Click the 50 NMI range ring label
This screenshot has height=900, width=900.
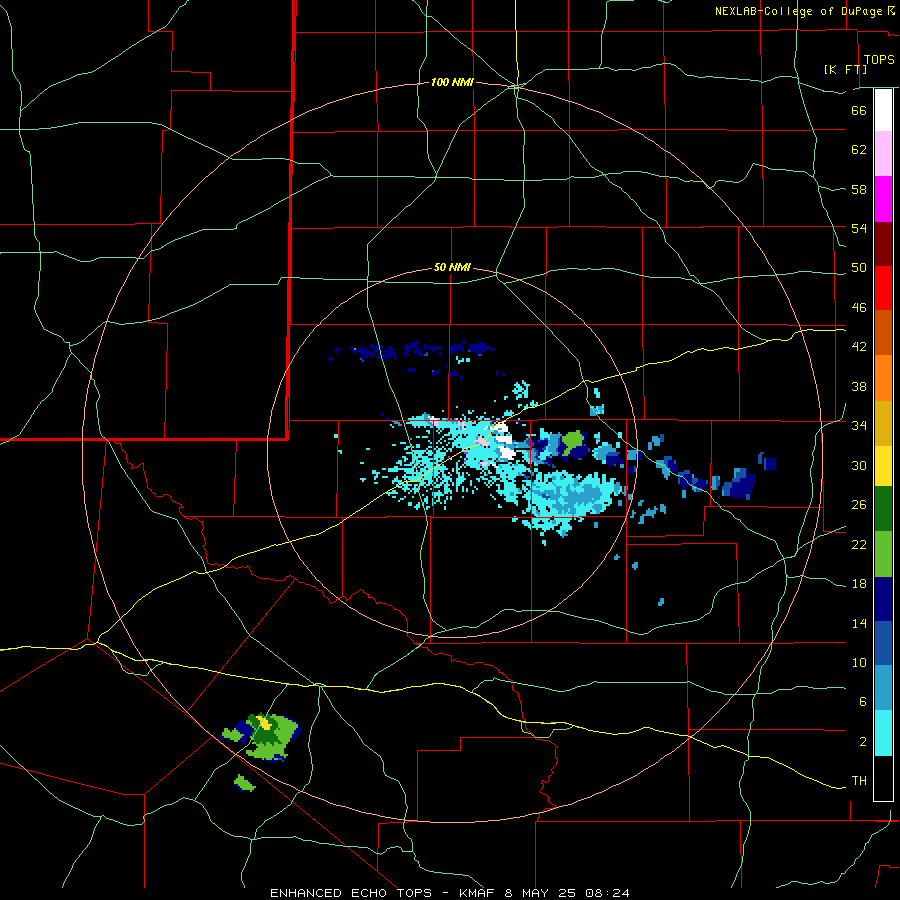(x=452, y=267)
